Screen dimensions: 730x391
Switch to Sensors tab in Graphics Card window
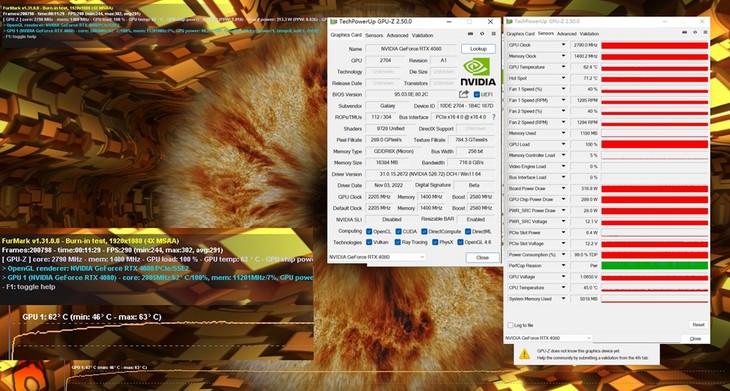tap(374, 35)
